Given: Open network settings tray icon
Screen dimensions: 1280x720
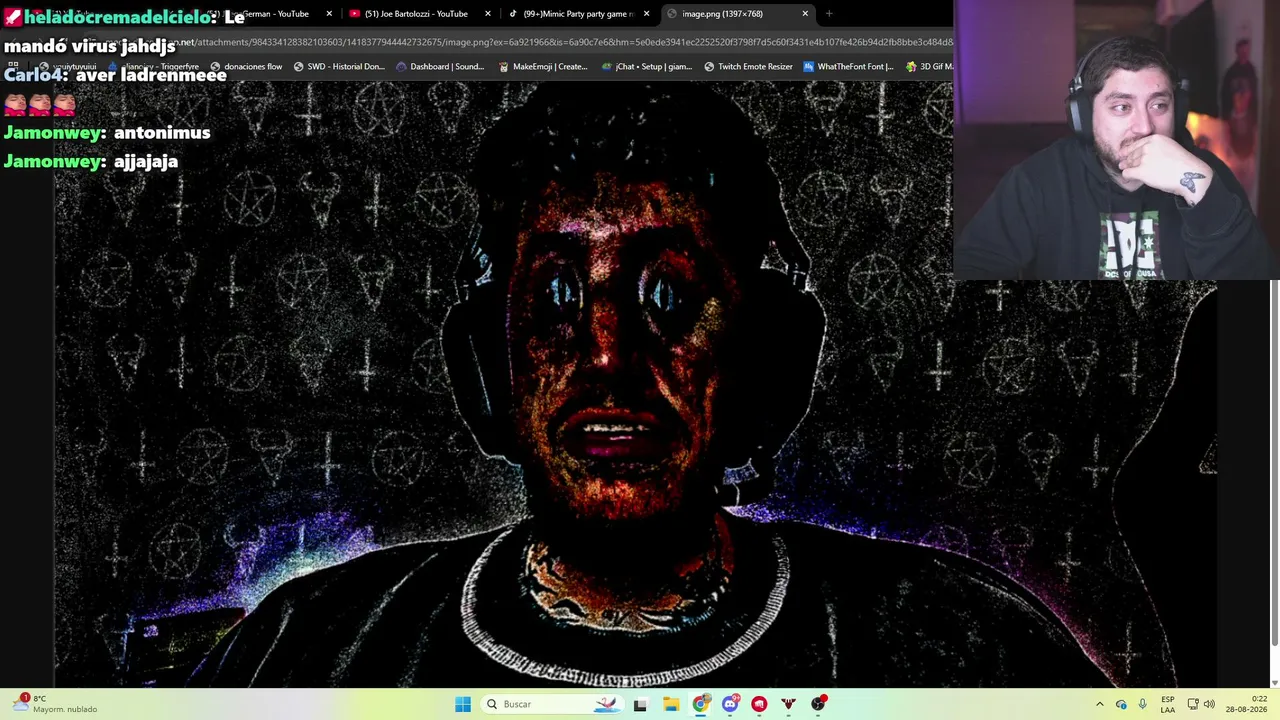Looking at the screenshot, I should click(x=1193, y=704).
